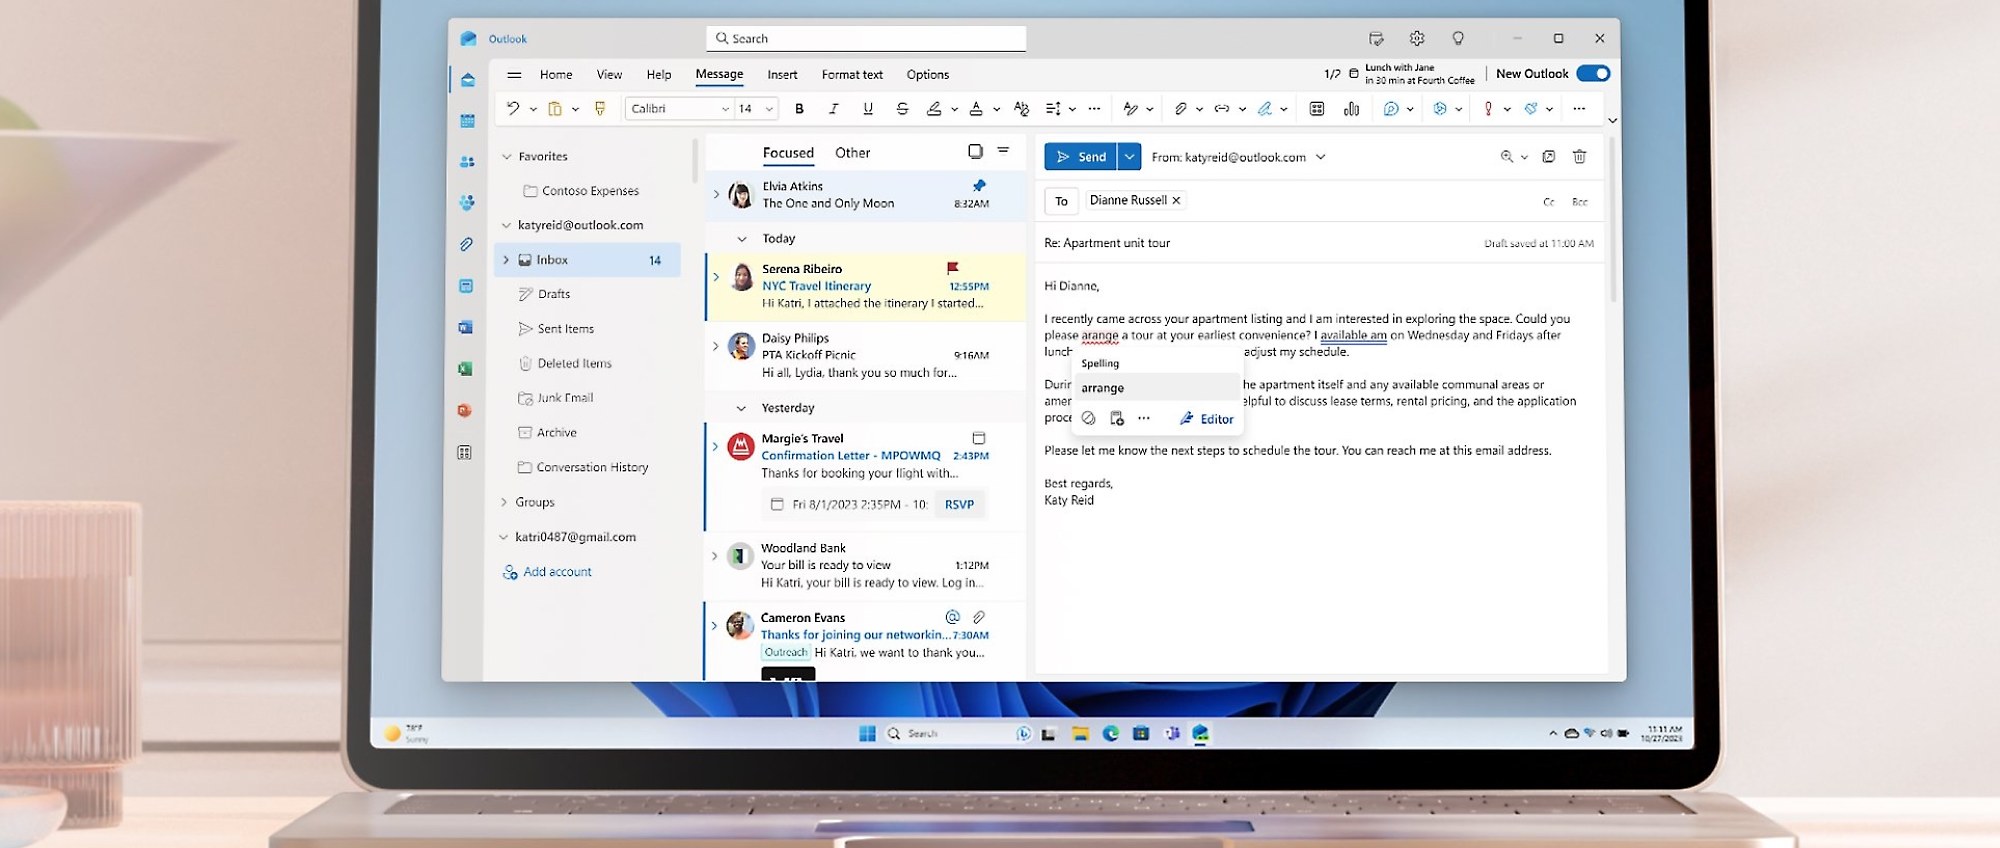Click the Poll chart icon in ribbon
Image resolution: width=2000 pixels, height=848 pixels.
point(1351,108)
